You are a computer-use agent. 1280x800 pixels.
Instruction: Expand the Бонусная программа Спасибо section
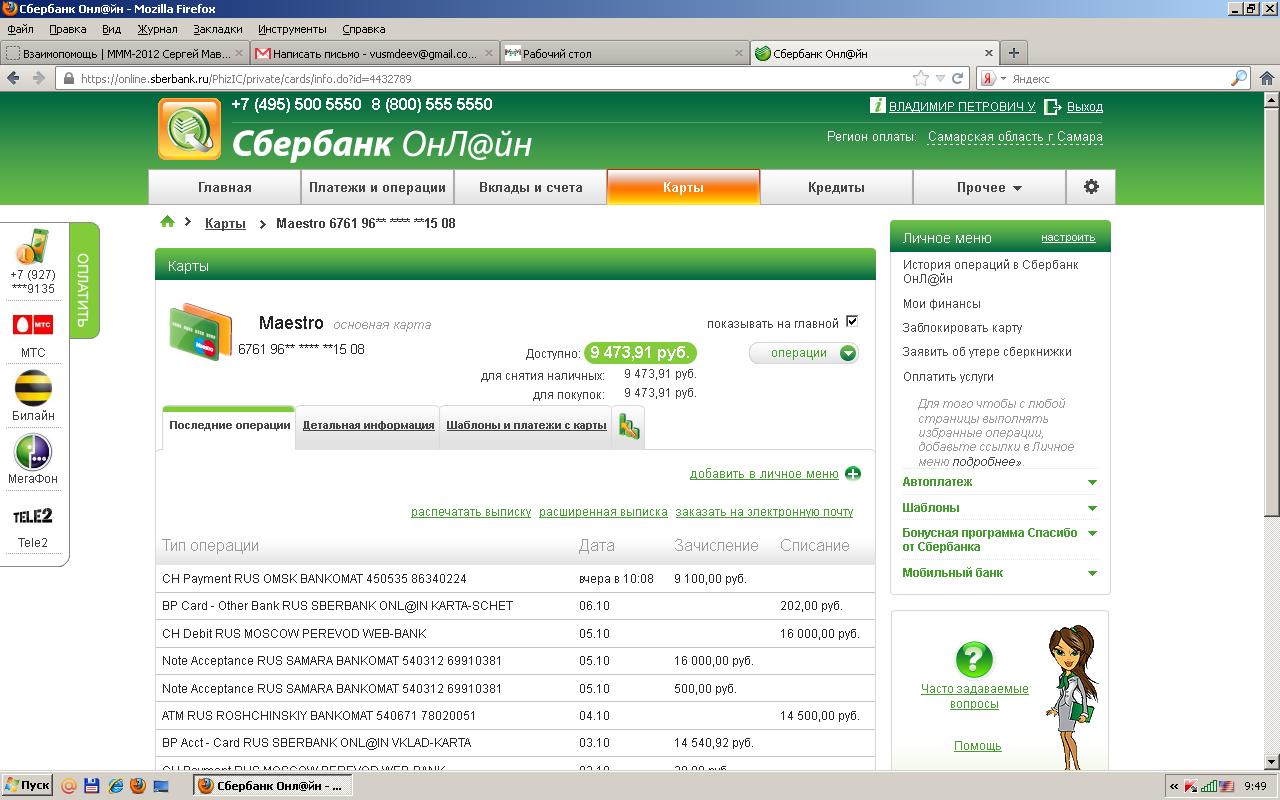(1000, 540)
